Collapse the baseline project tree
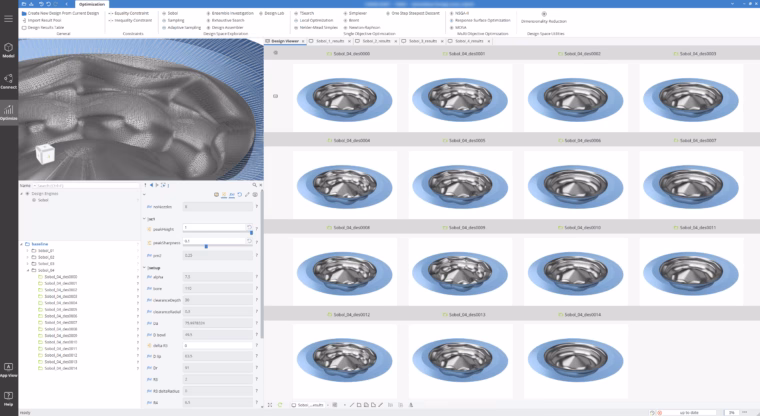 [x=21, y=244]
